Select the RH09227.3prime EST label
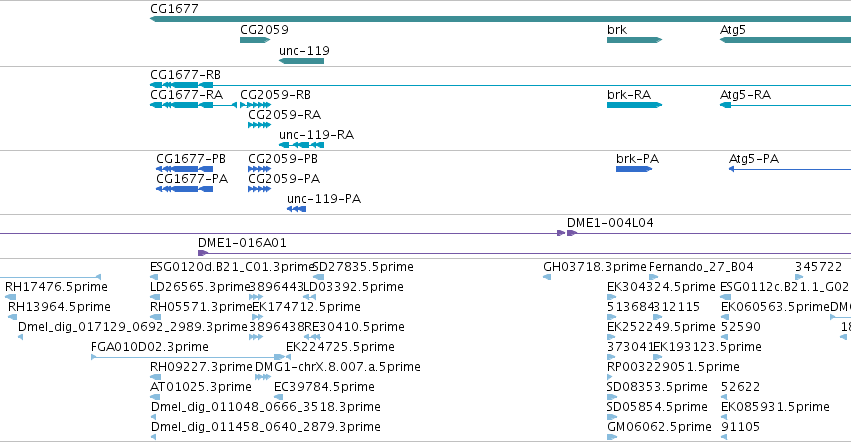 pyautogui.click(x=201, y=367)
